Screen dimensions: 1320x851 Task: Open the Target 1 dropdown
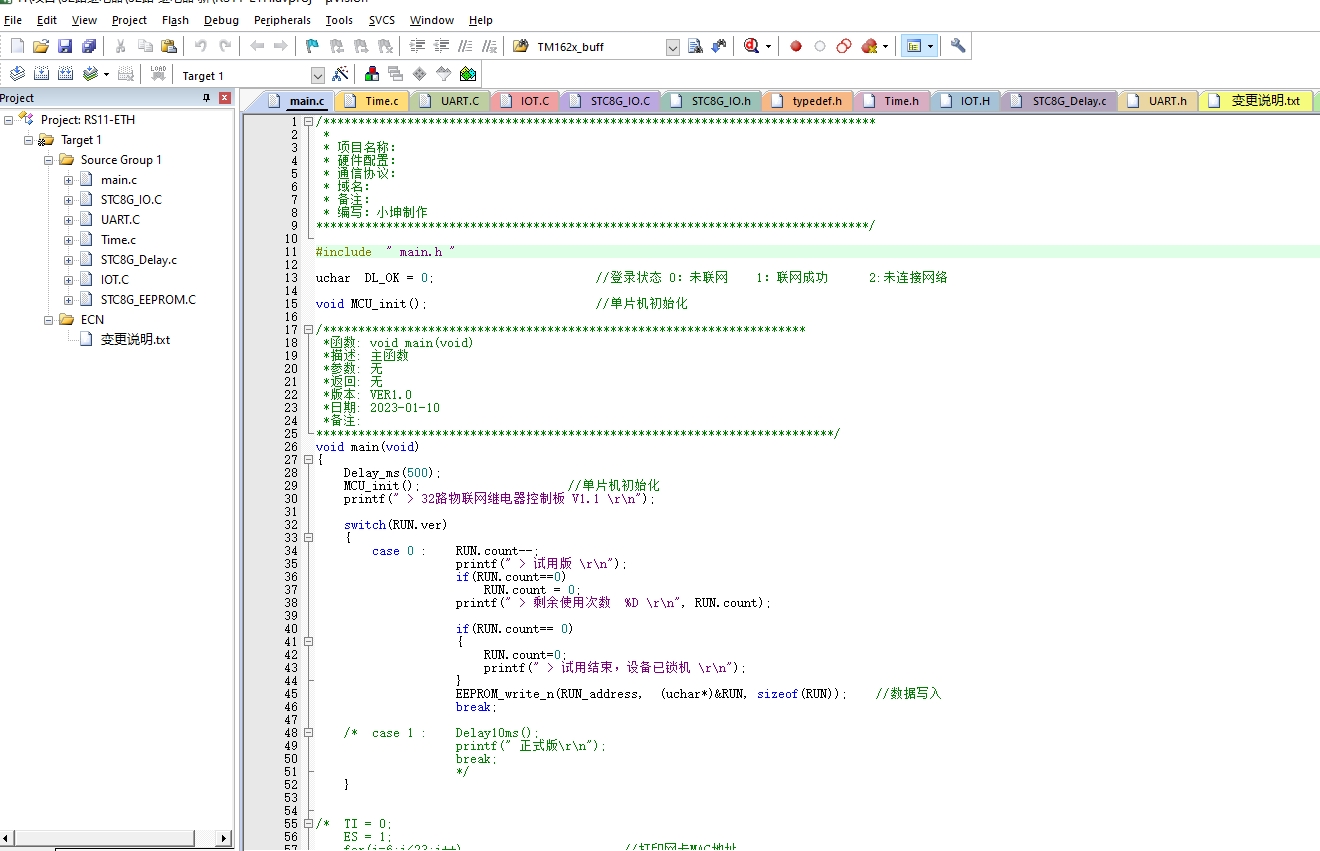(318, 76)
